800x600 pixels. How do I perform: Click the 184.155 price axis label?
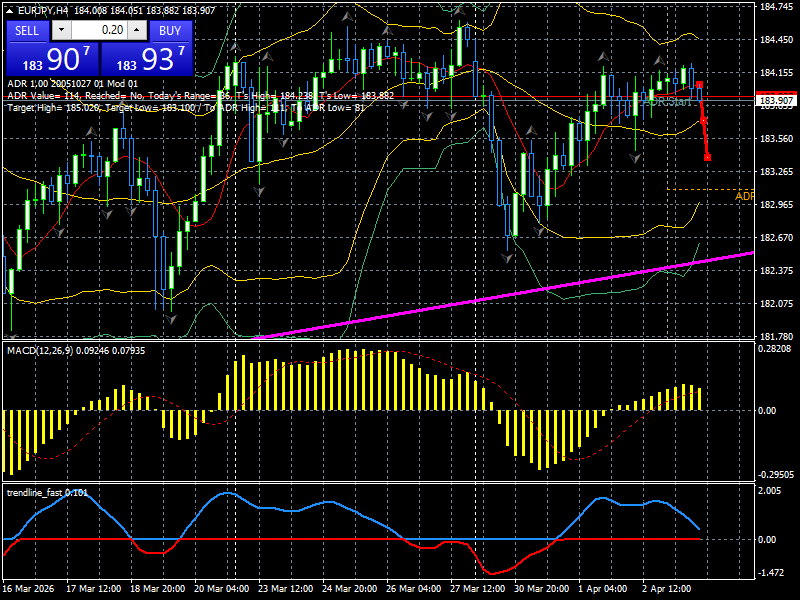point(777,73)
